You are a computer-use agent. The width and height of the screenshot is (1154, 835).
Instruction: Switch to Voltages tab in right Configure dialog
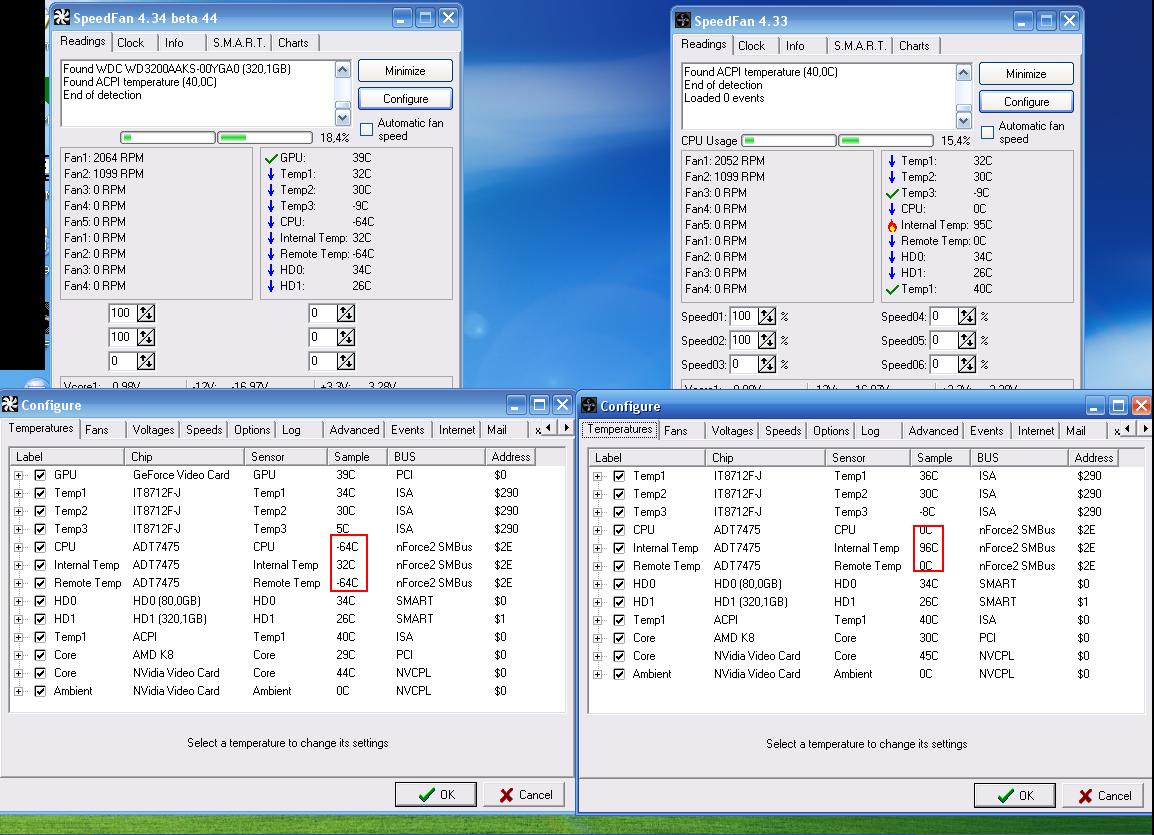coord(732,431)
